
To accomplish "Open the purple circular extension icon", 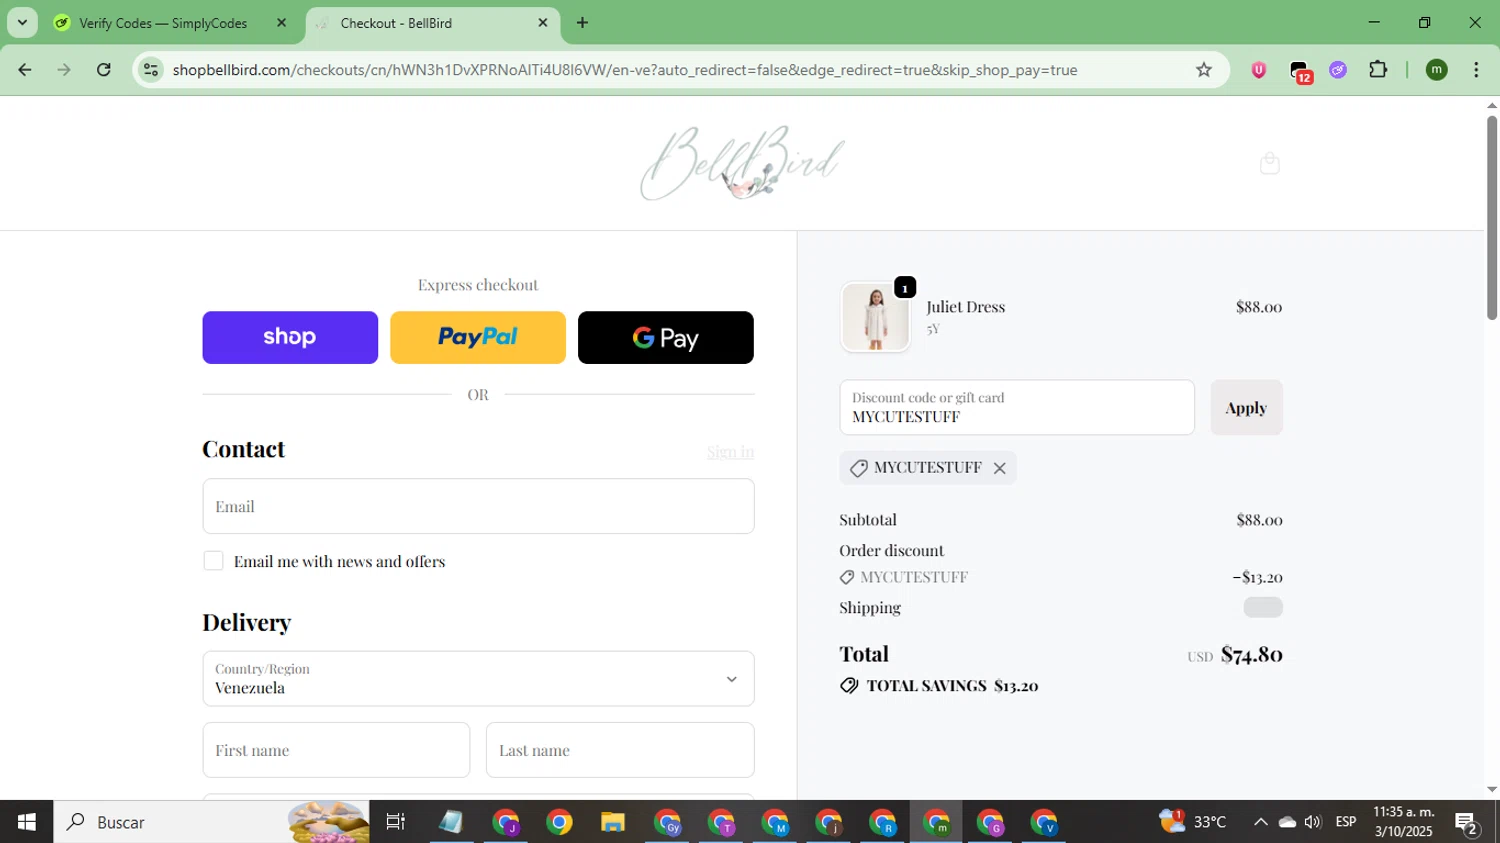I will coord(1338,70).
